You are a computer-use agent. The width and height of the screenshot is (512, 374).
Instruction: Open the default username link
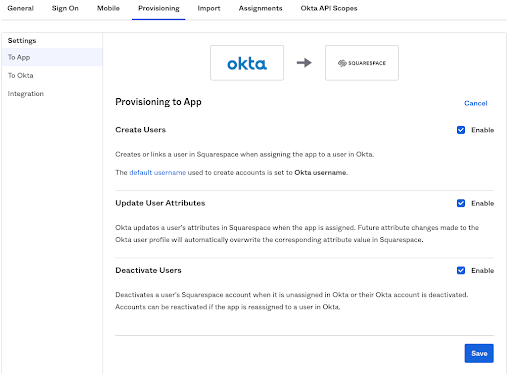158,172
